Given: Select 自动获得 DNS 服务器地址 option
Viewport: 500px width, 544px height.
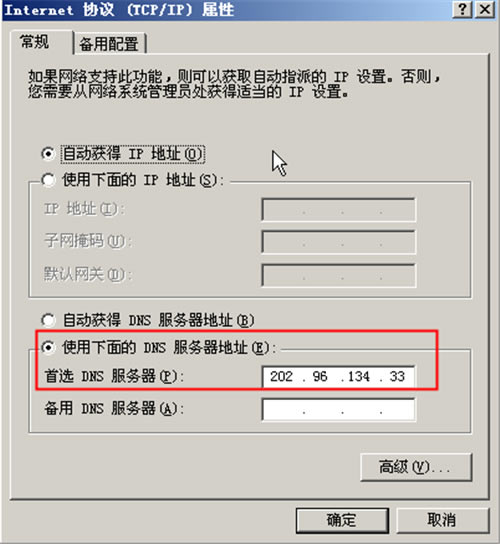Looking at the screenshot, I should tap(48, 320).
